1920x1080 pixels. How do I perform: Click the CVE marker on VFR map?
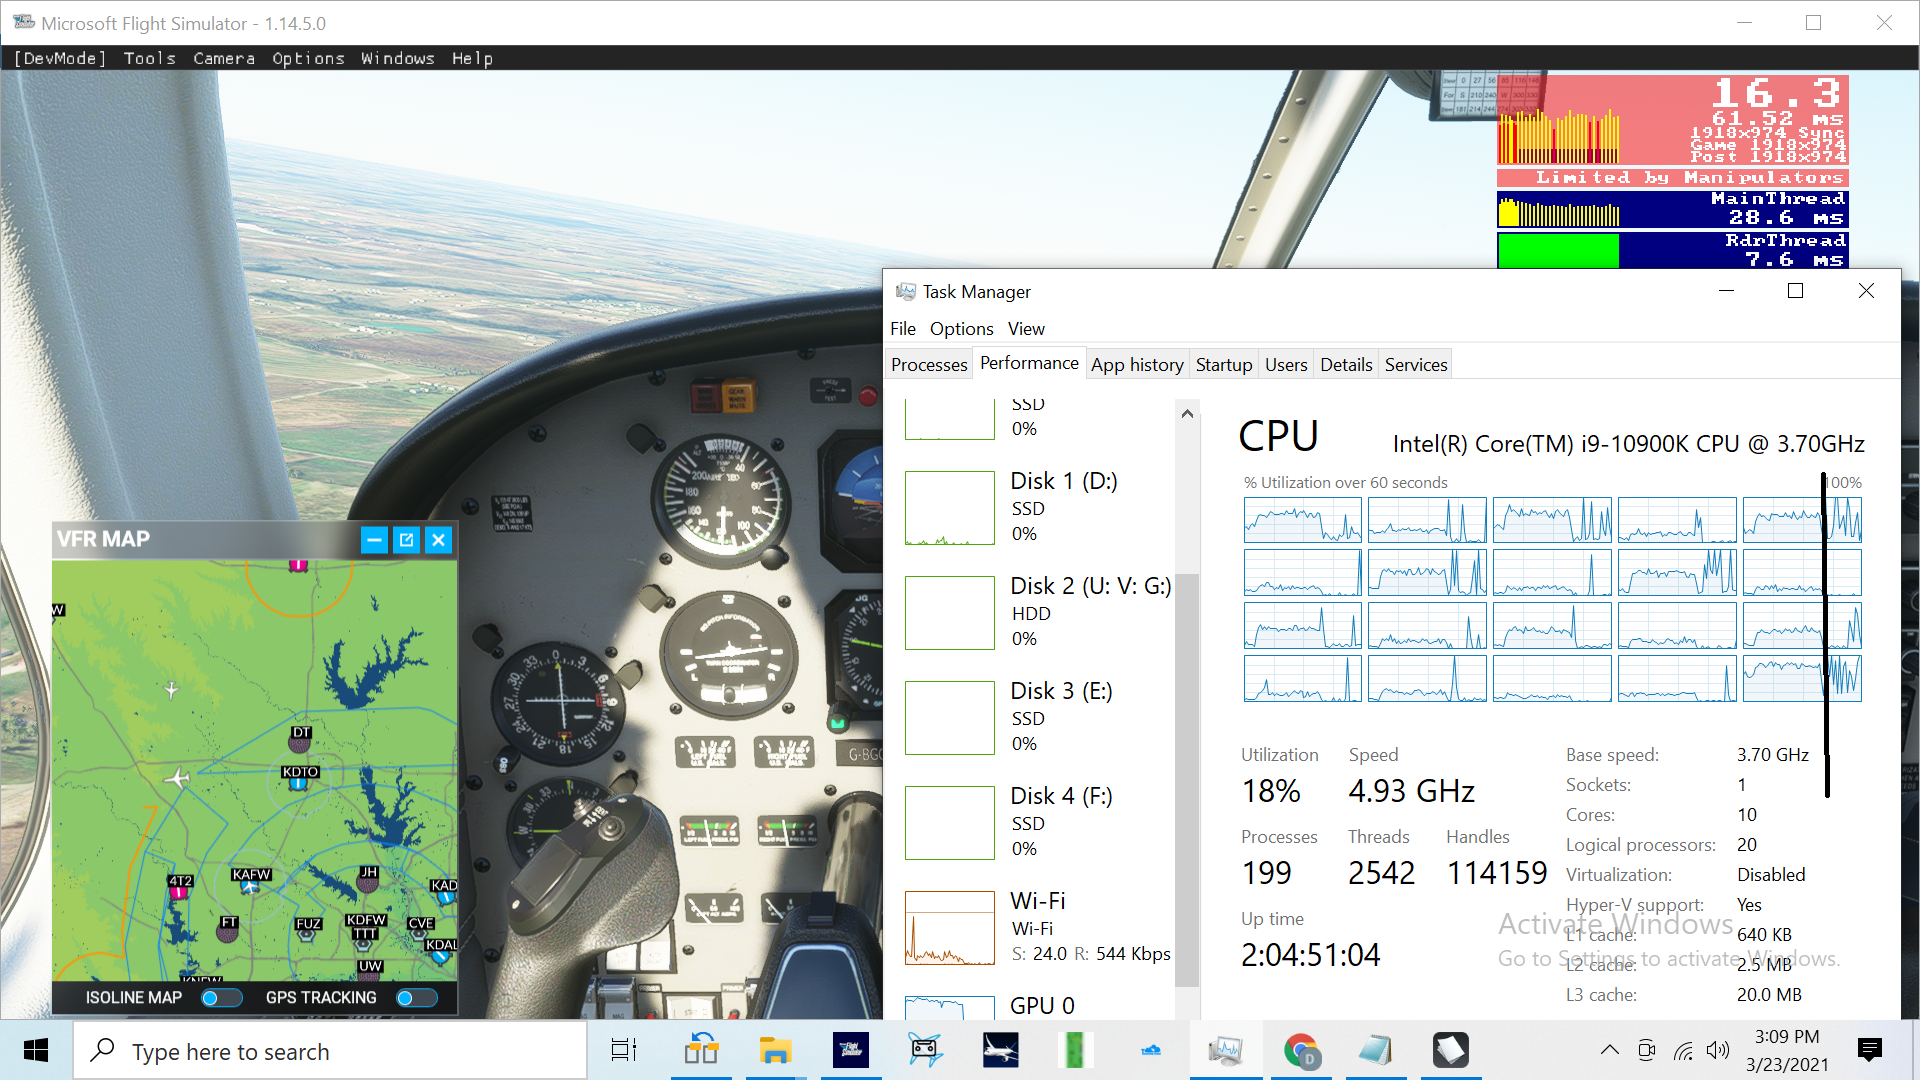tap(420, 928)
